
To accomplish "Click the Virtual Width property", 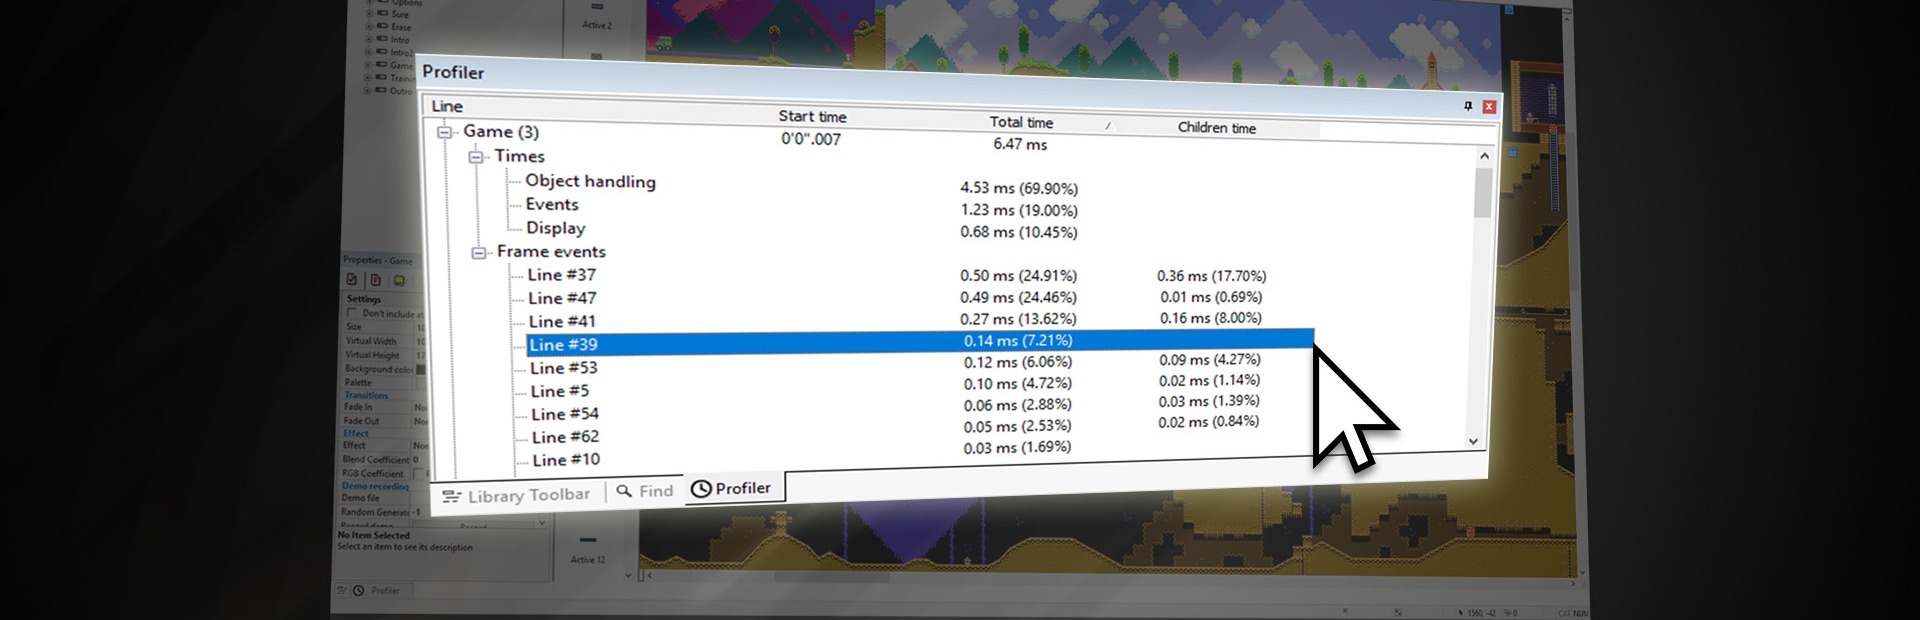I will [385, 341].
